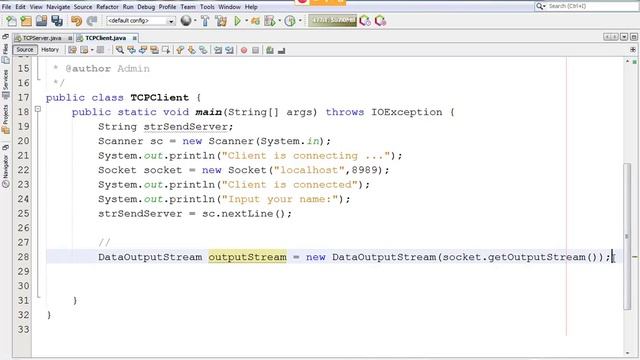Screen dimensions: 640x360
Task: Click the Profile Project icon
Action: 270,21
